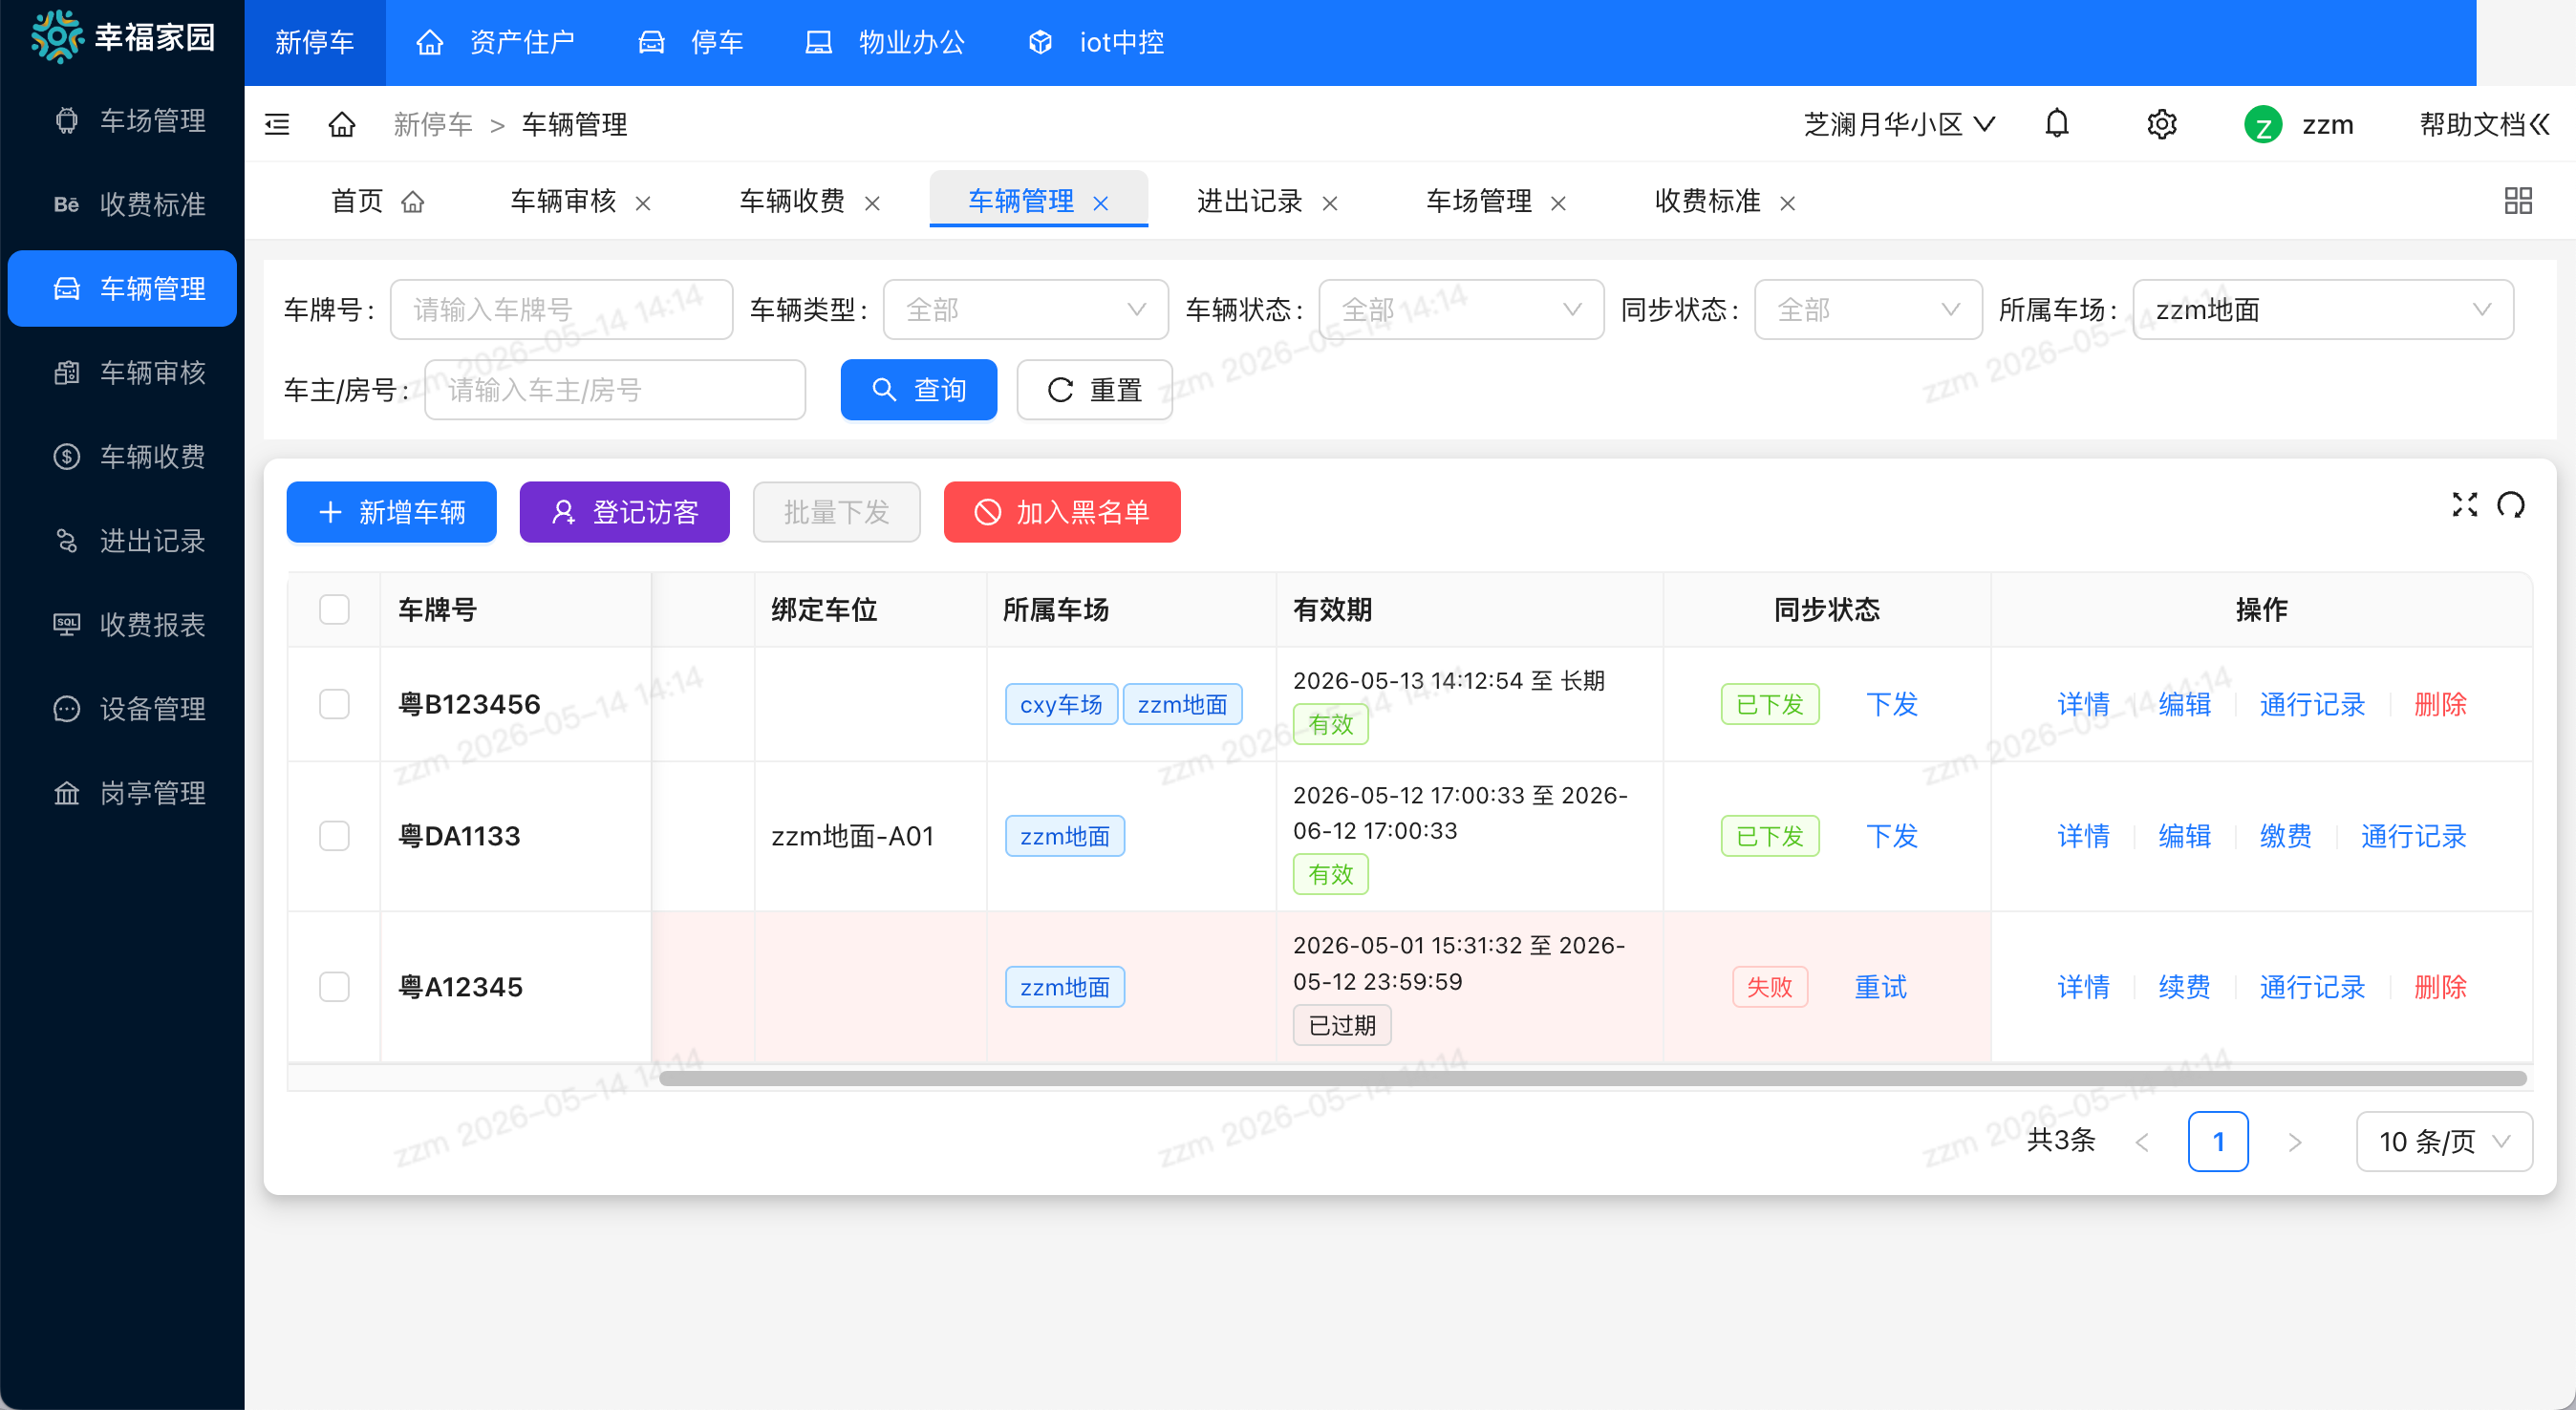Focus the 车主/房号 input field
The height and width of the screenshot is (1410, 2576).
point(615,389)
